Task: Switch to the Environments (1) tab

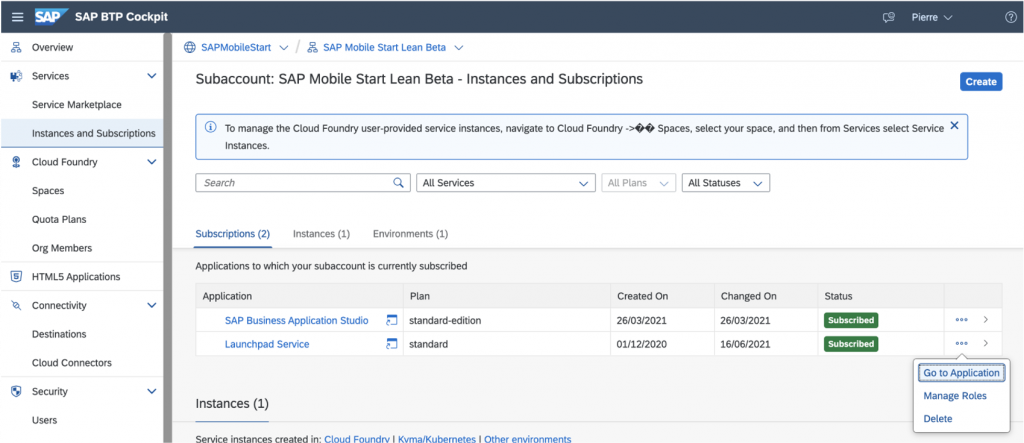Action: pos(410,234)
